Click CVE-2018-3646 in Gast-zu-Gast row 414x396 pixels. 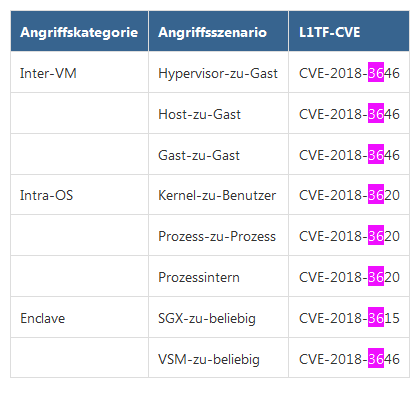point(349,155)
